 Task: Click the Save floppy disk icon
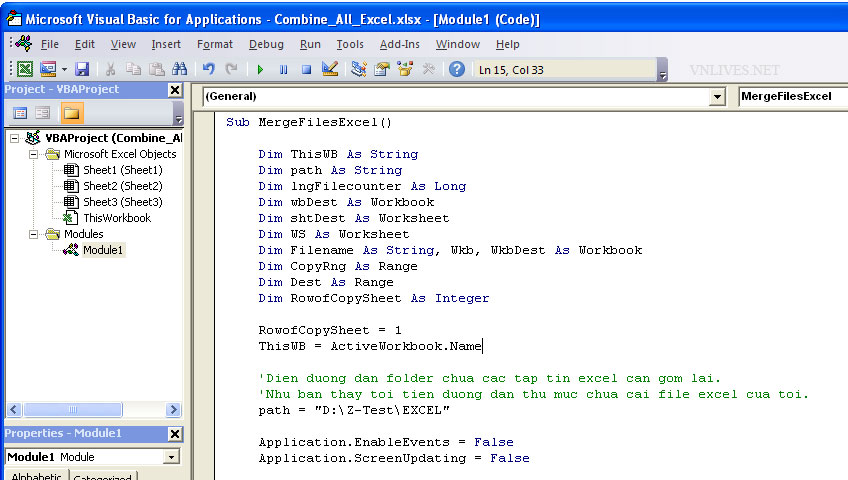point(82,69)
